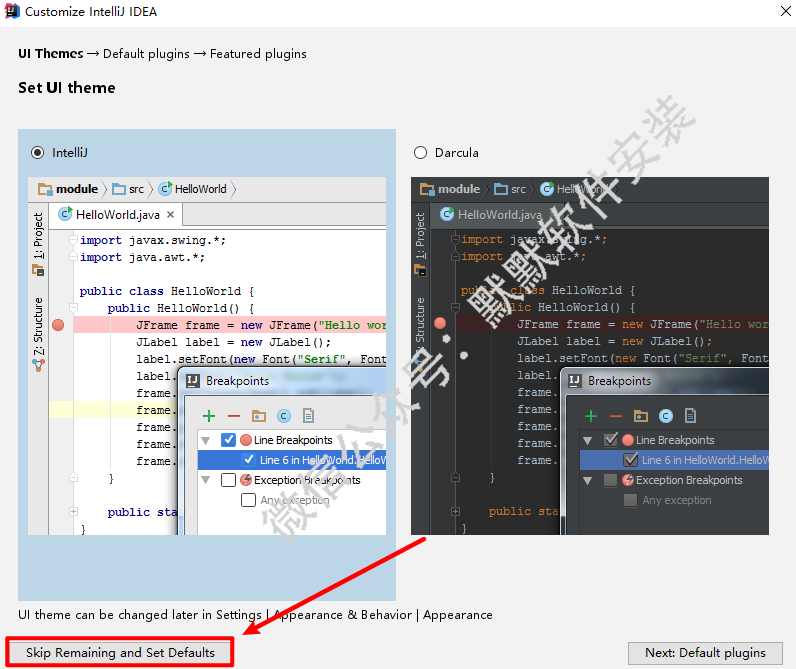Click the IntelliJ light theme preview
The height and width of the screenshot is (669, 796).
click(207, 356)
